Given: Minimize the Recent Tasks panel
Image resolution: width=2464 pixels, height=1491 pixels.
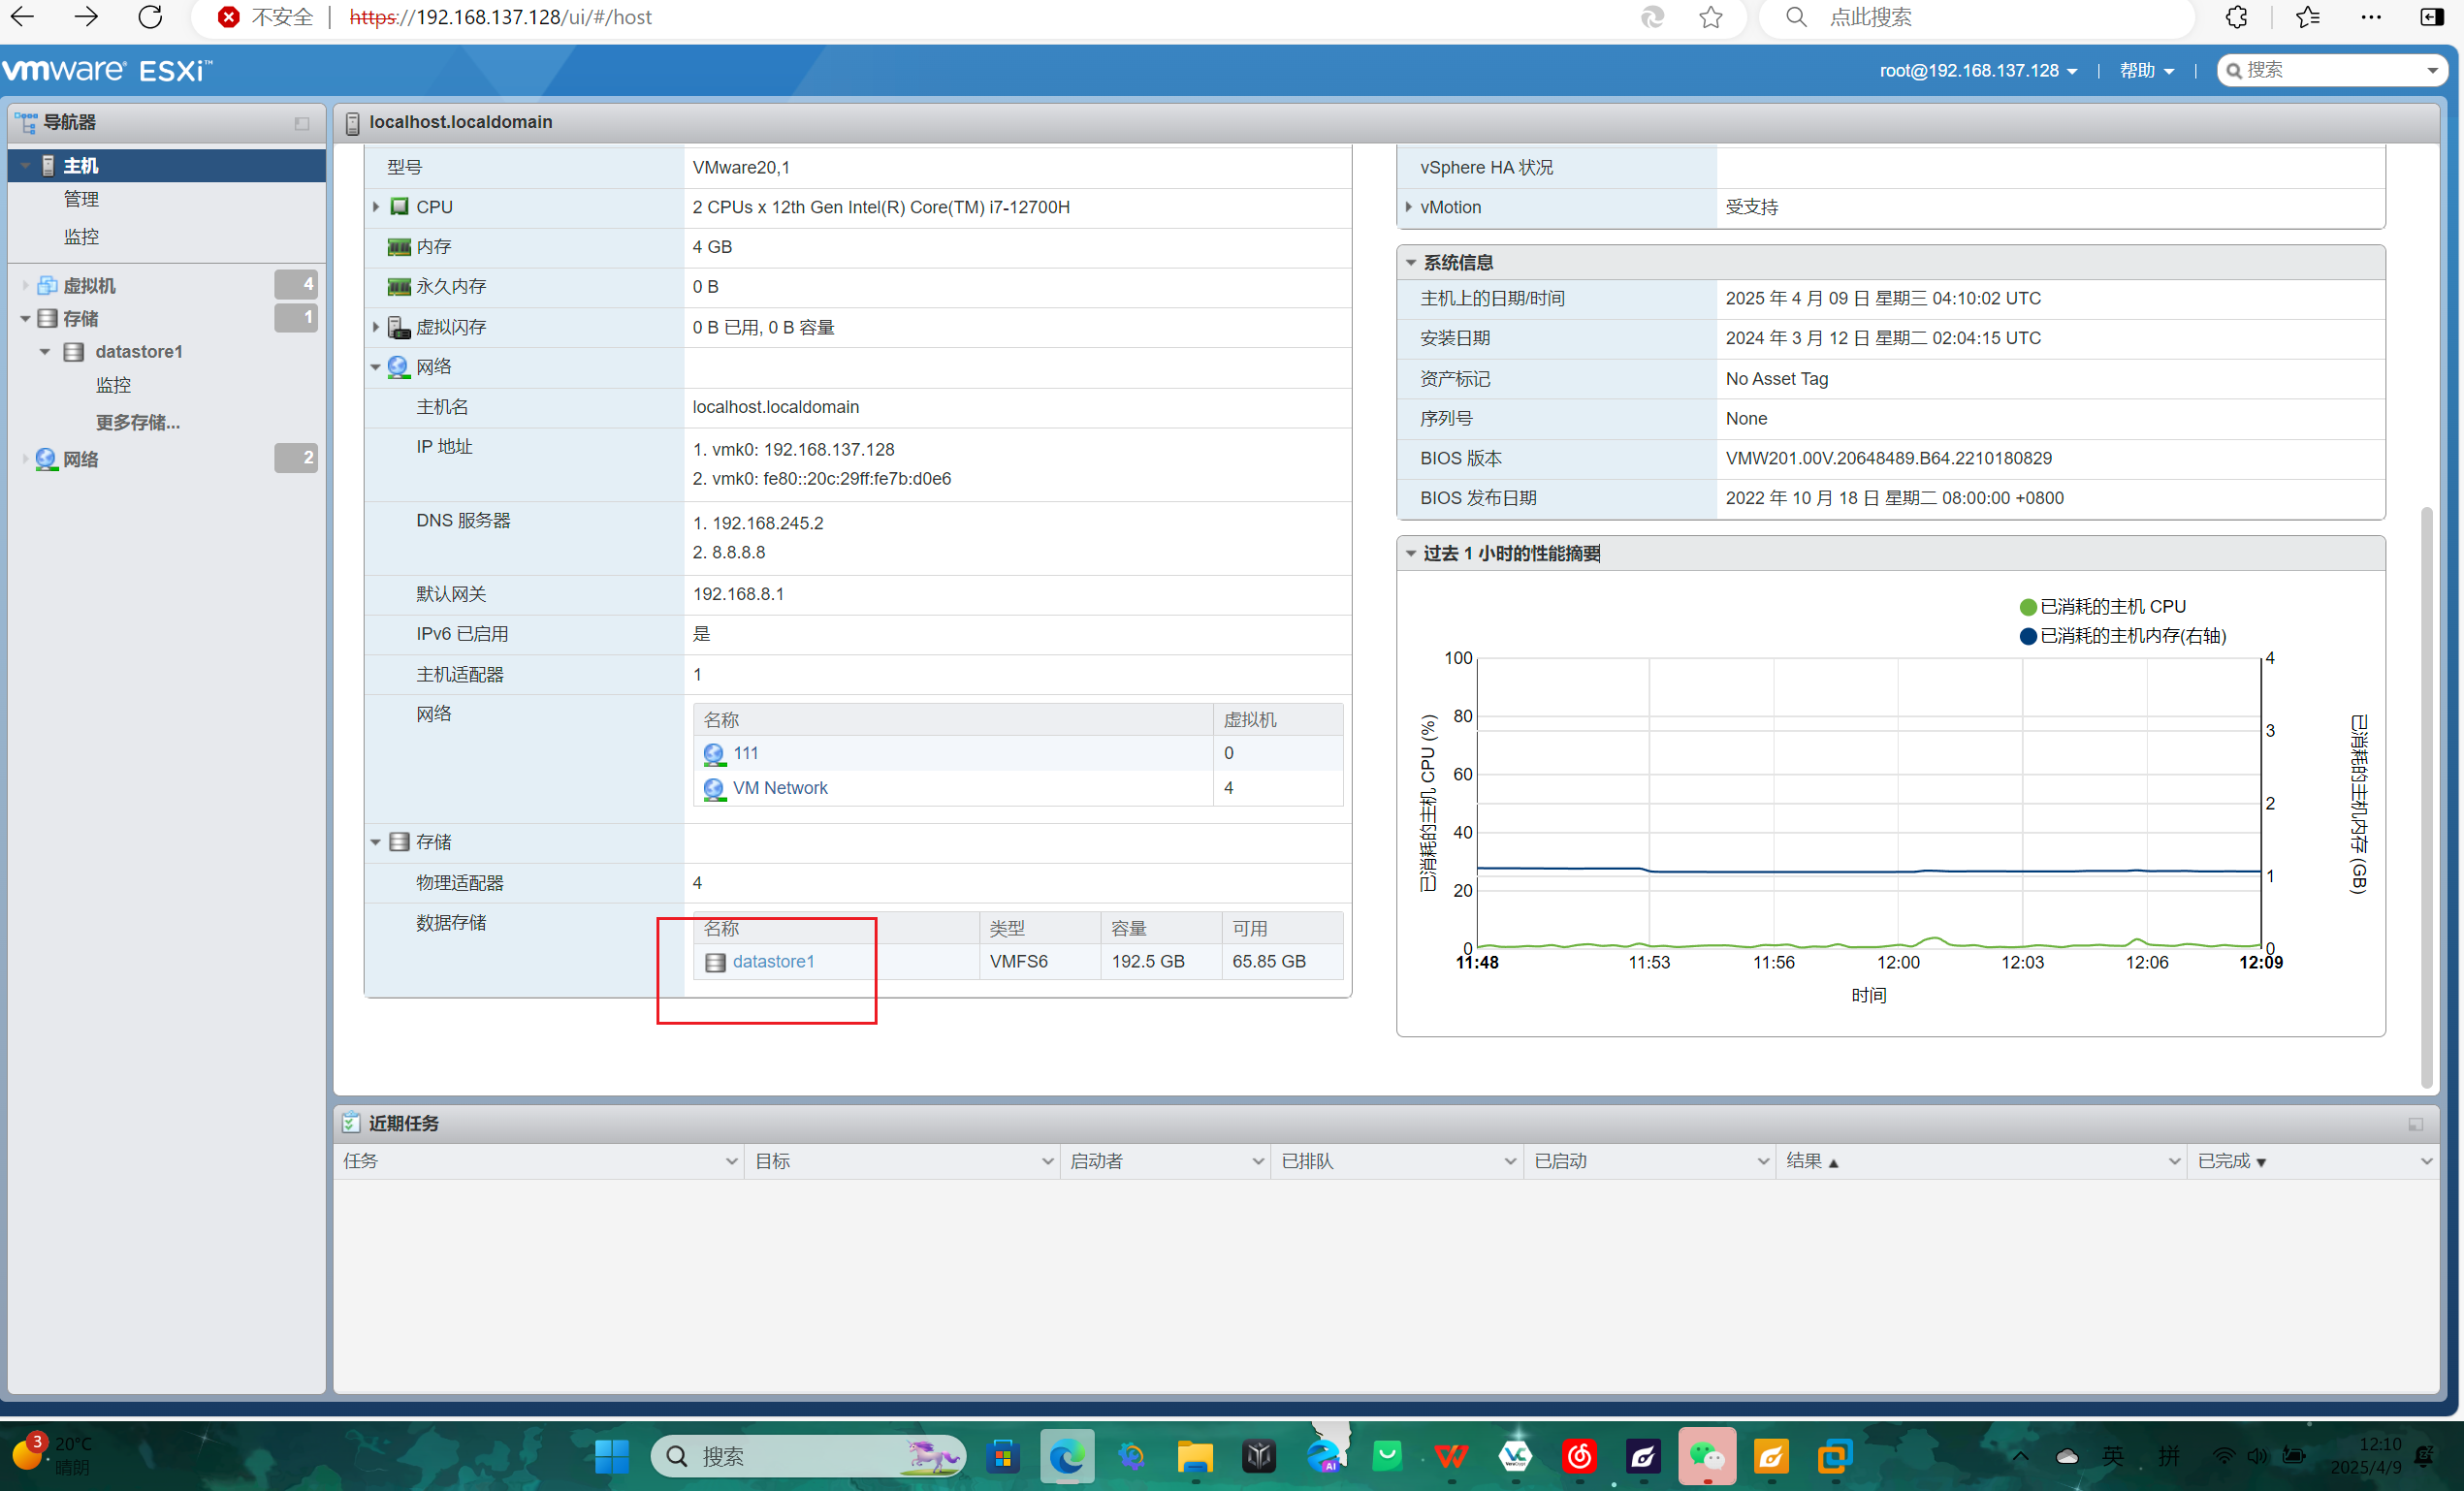Looking at the screenshot, I should pyautogui.click(x=2415, y=1124).
